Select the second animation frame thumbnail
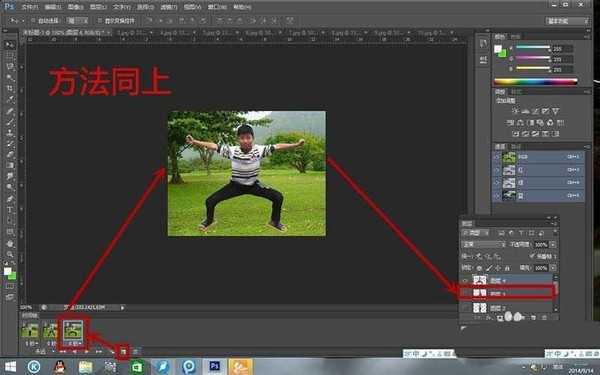Image resolution: width=600 pixels, height=375 pixels. coord(50,330)
